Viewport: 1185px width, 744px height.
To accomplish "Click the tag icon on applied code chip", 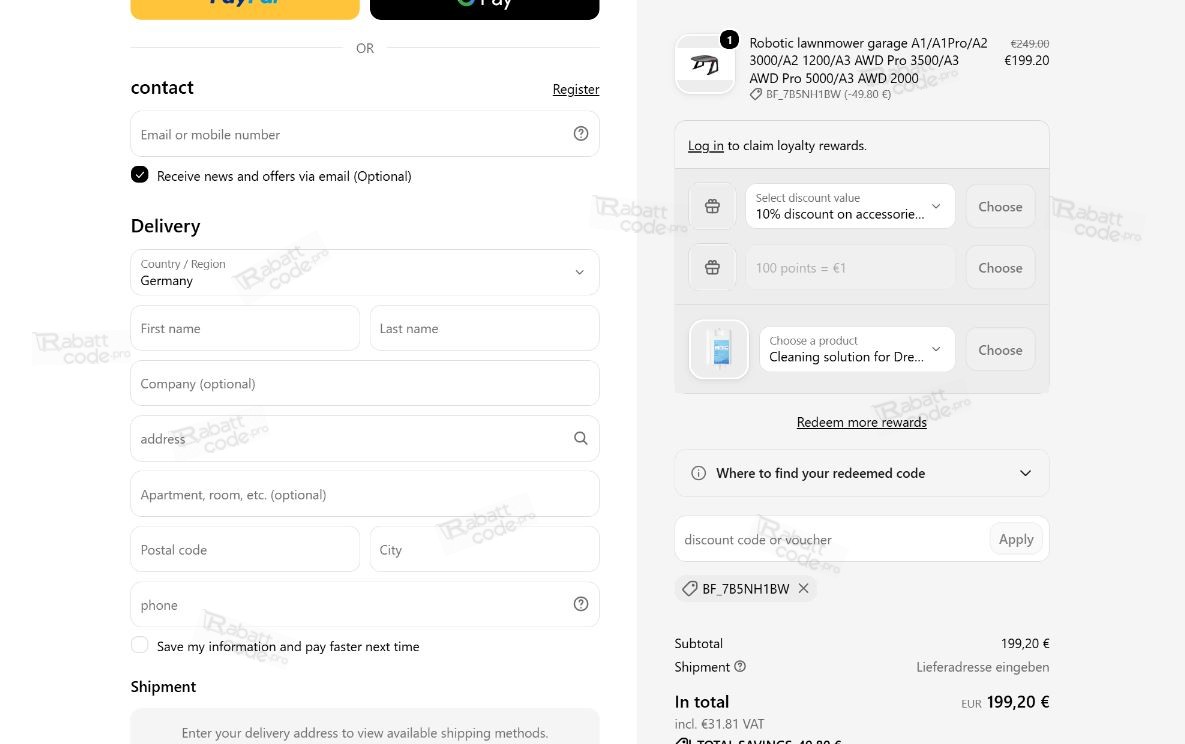I will 689,588.
